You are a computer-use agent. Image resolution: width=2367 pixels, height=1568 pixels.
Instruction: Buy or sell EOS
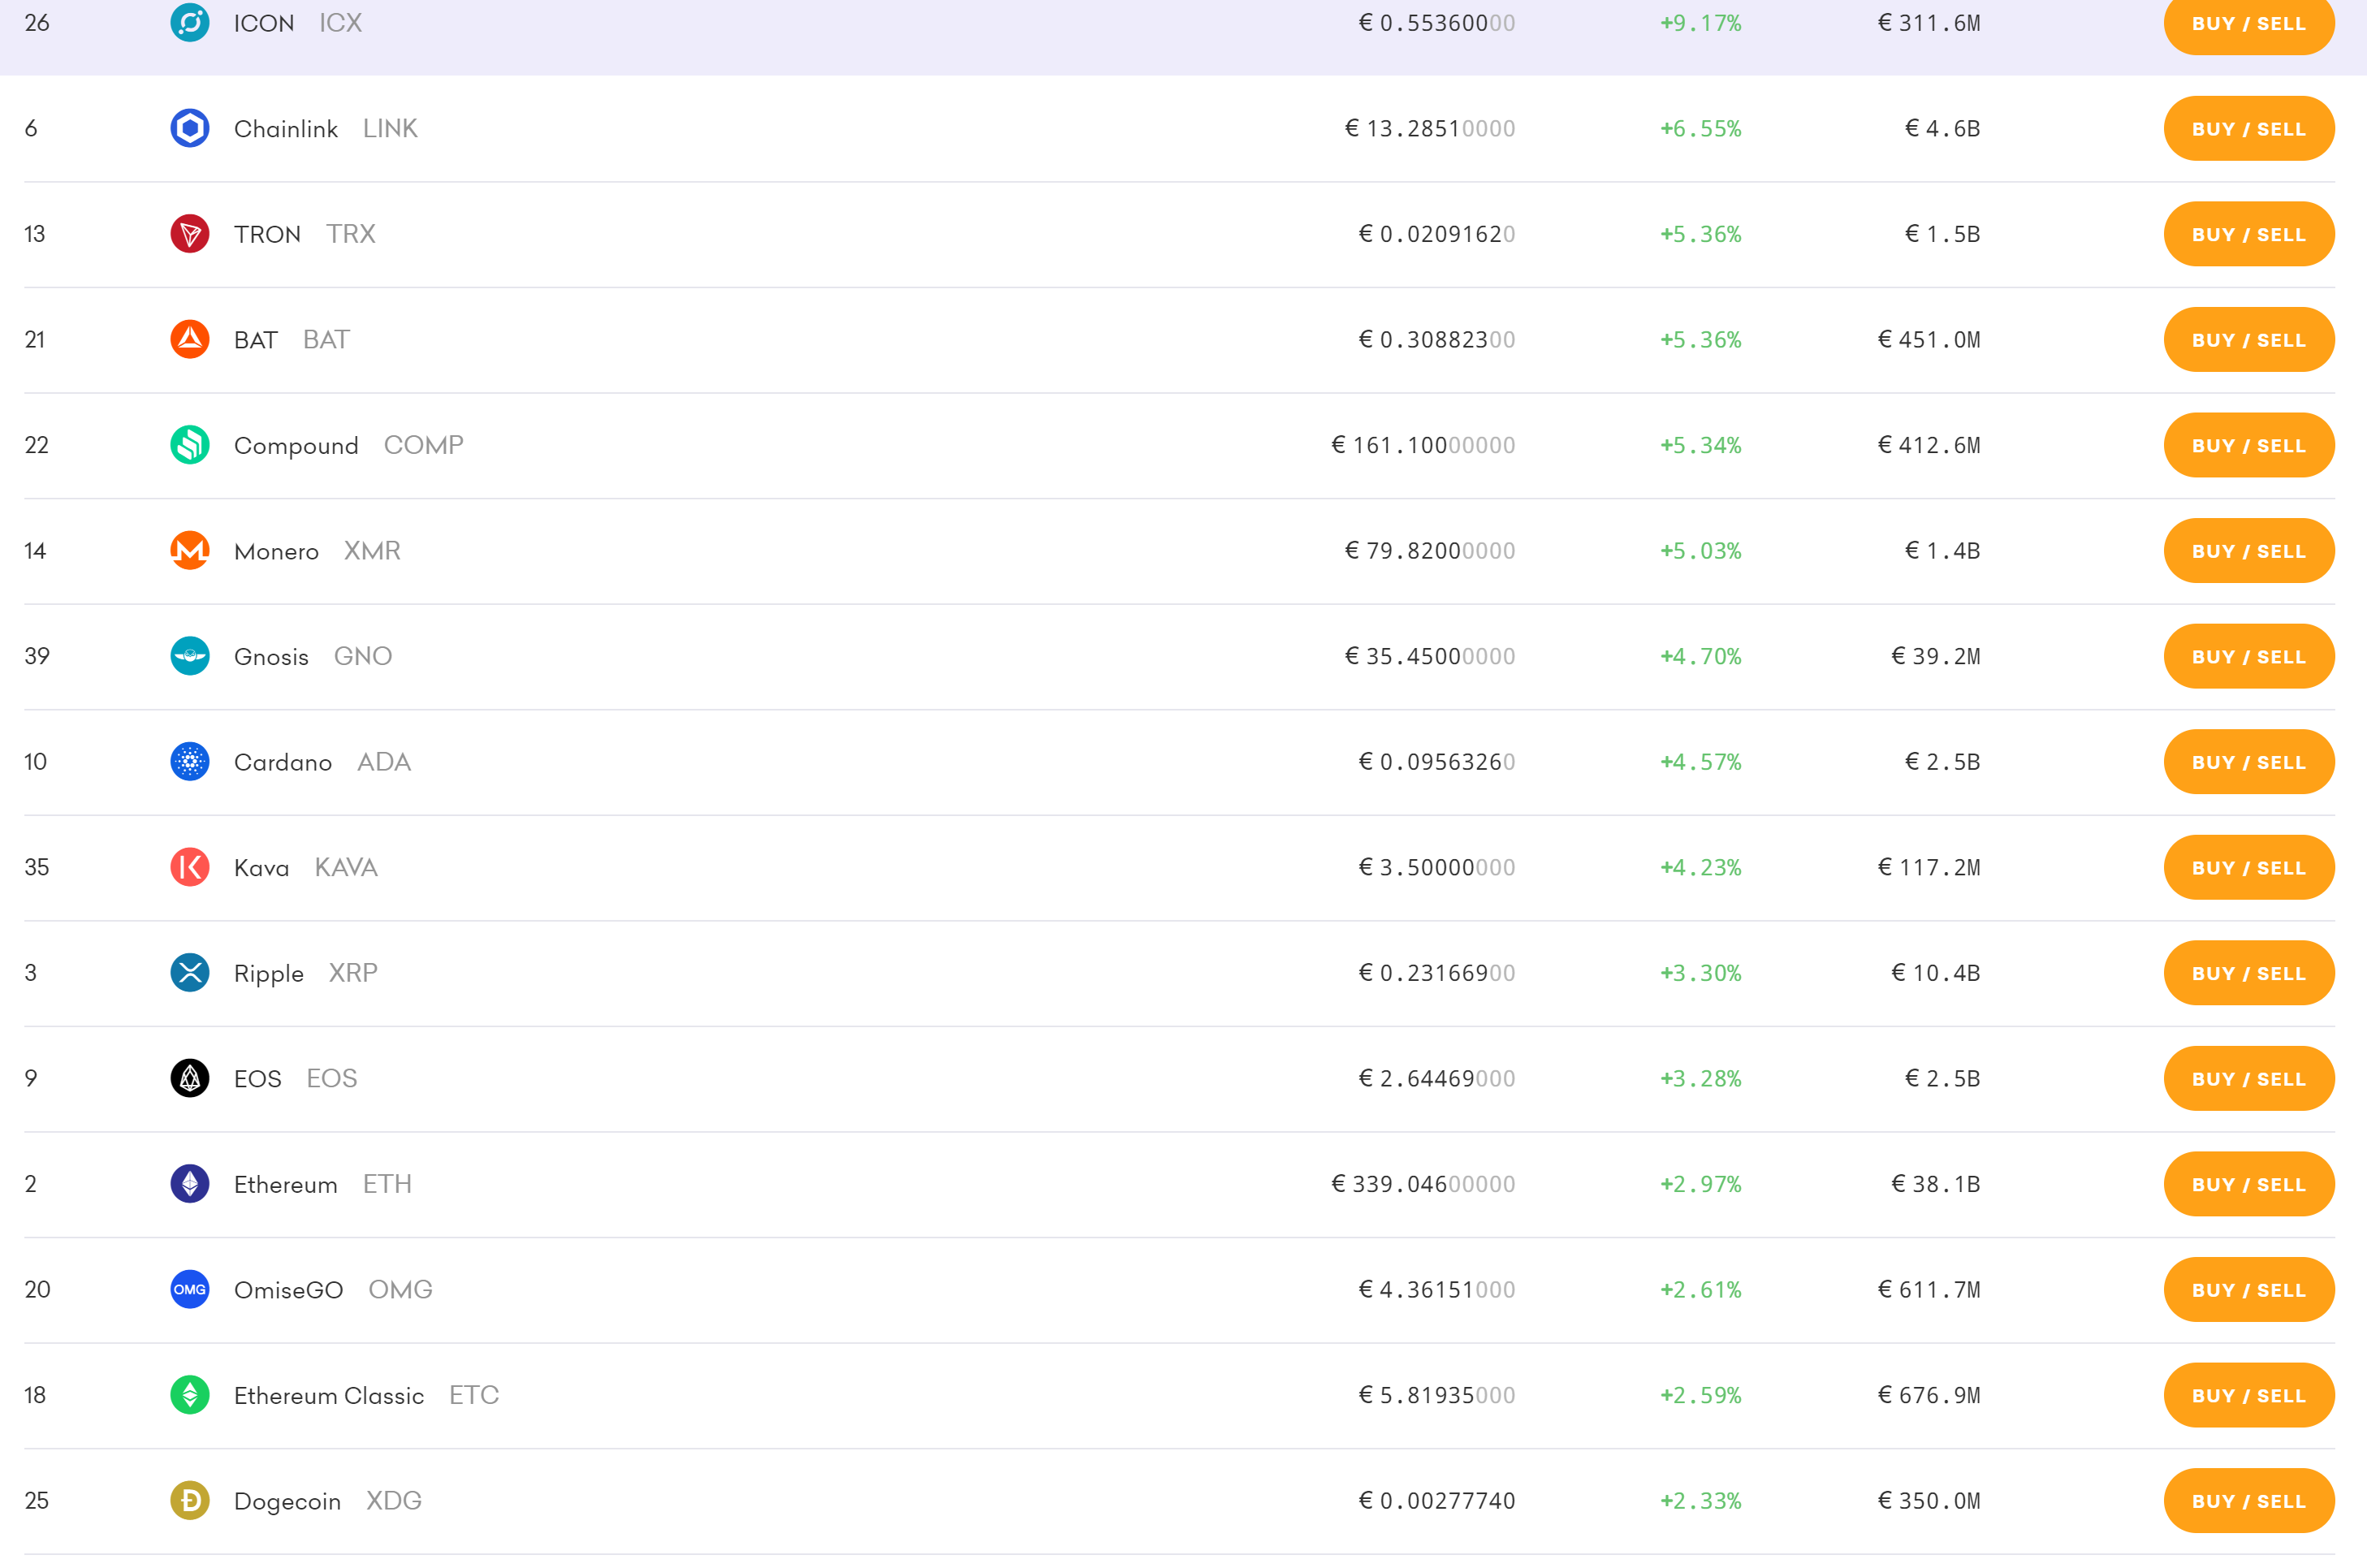2249,1078
